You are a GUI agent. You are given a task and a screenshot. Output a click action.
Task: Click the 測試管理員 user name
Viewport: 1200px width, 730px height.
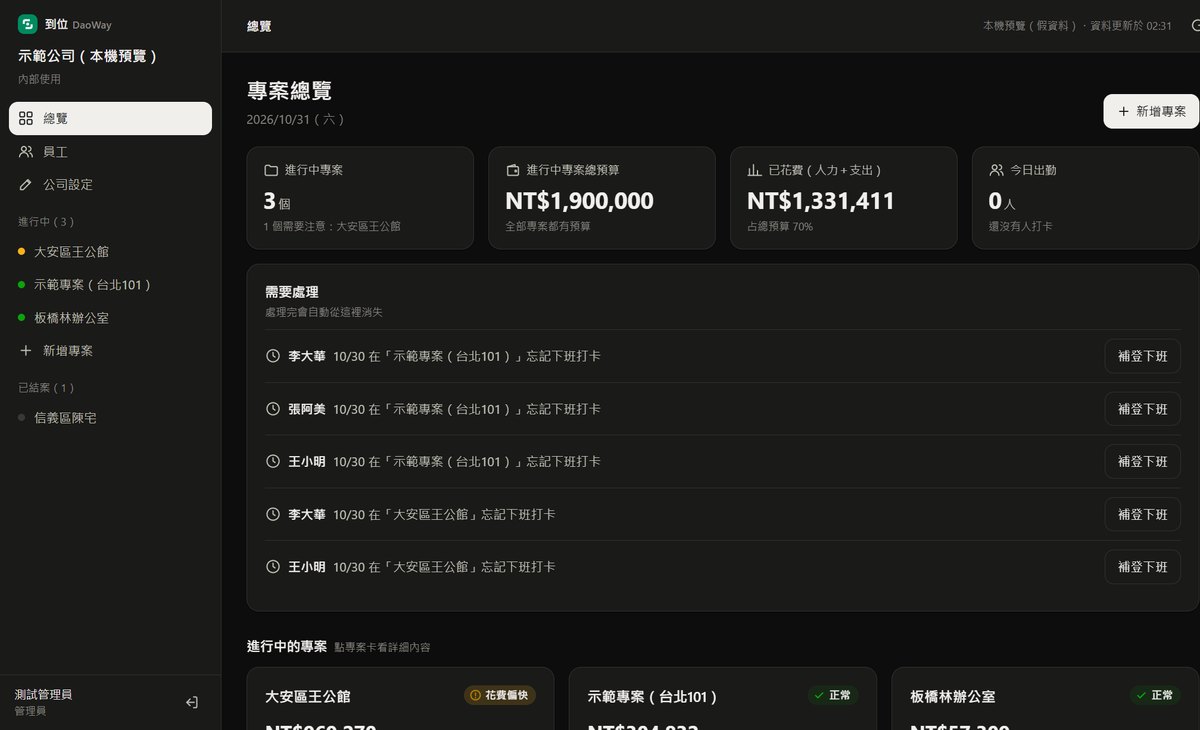pos(43,694)
